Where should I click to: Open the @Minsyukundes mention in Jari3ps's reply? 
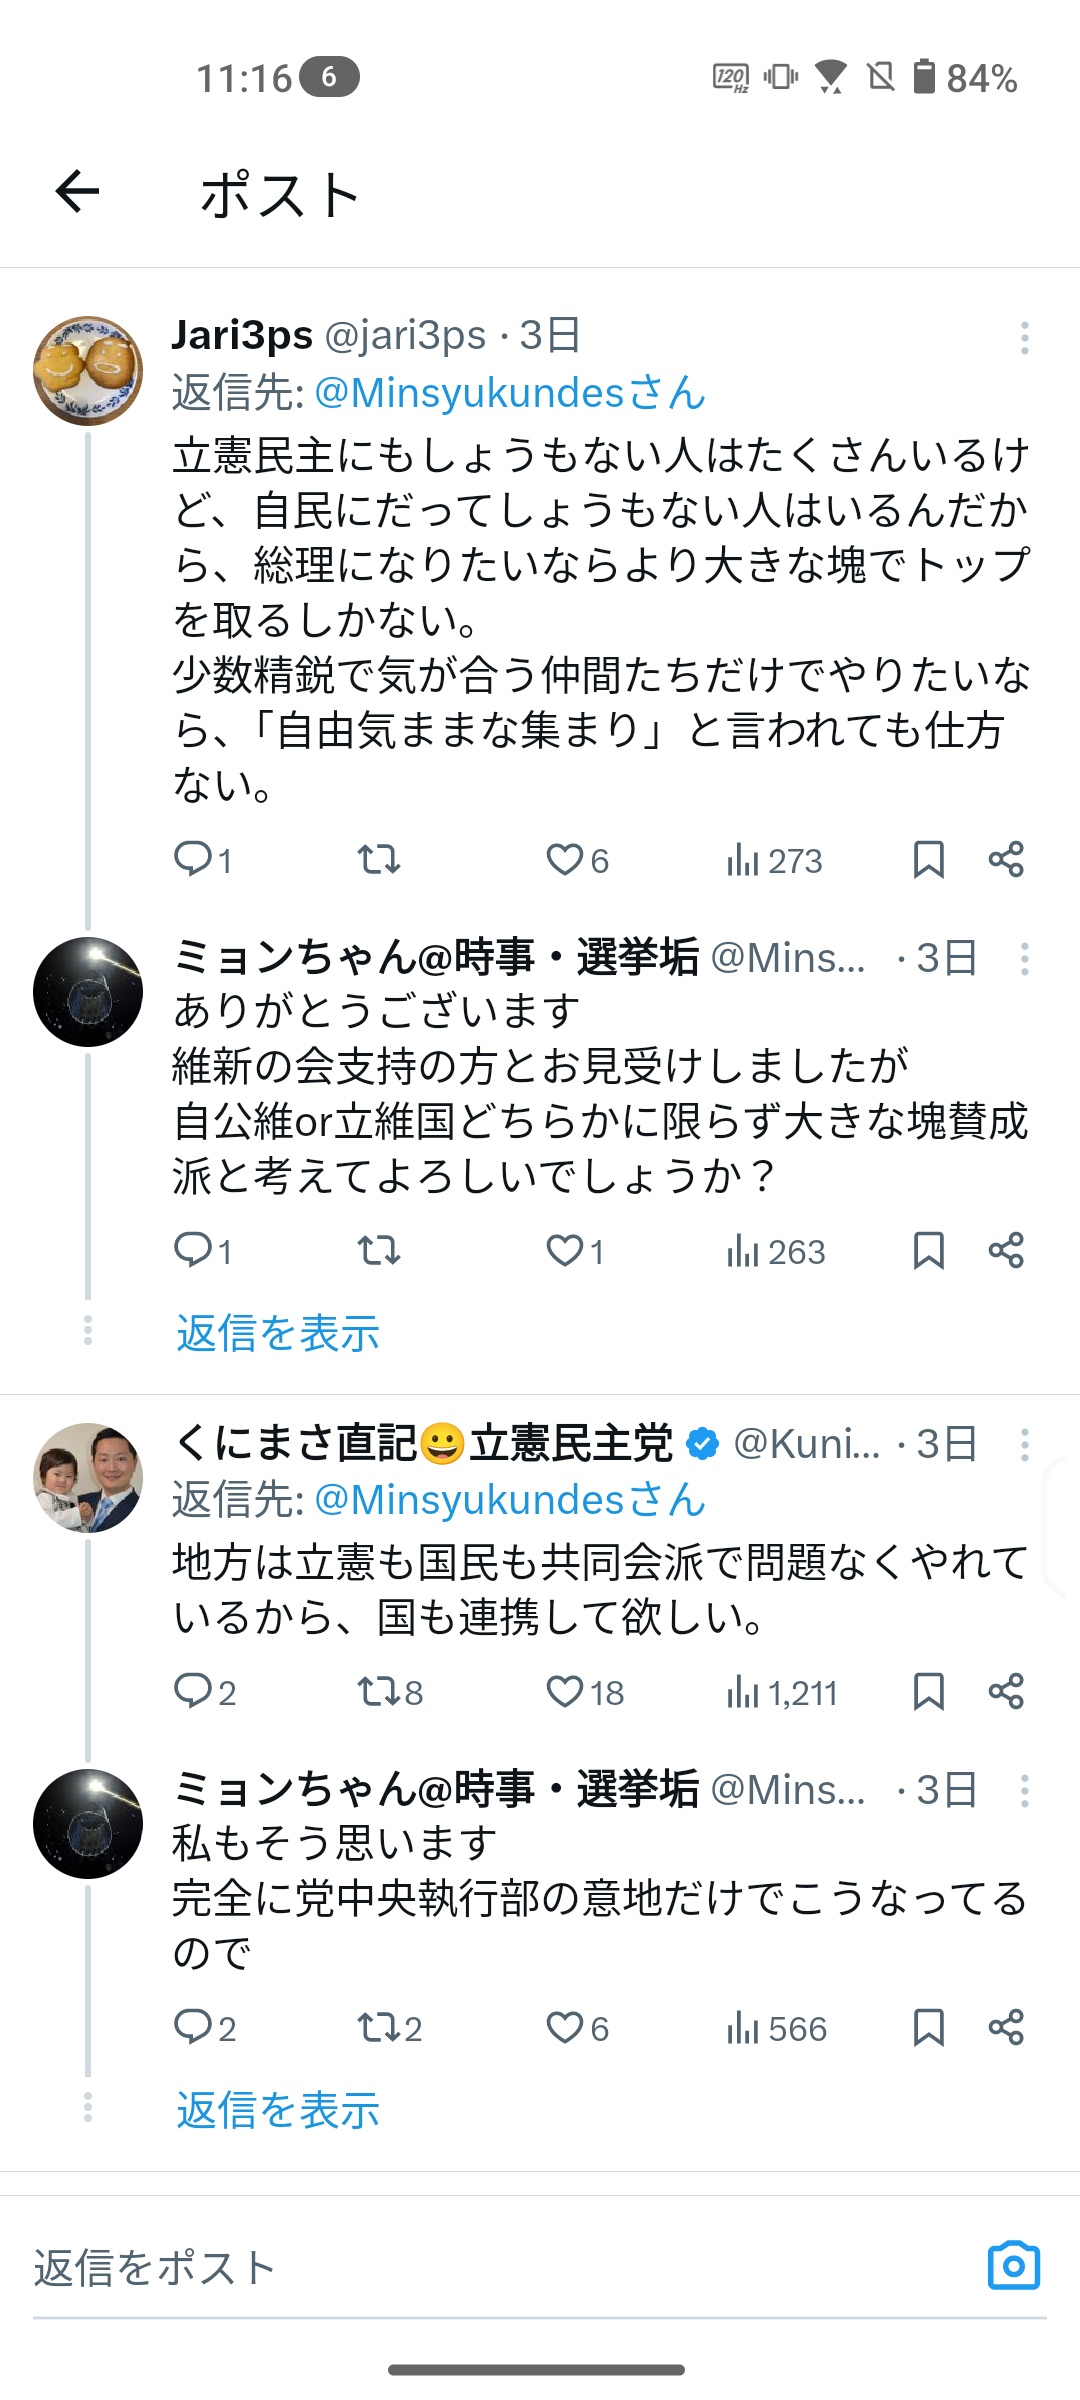pos(510,393)
